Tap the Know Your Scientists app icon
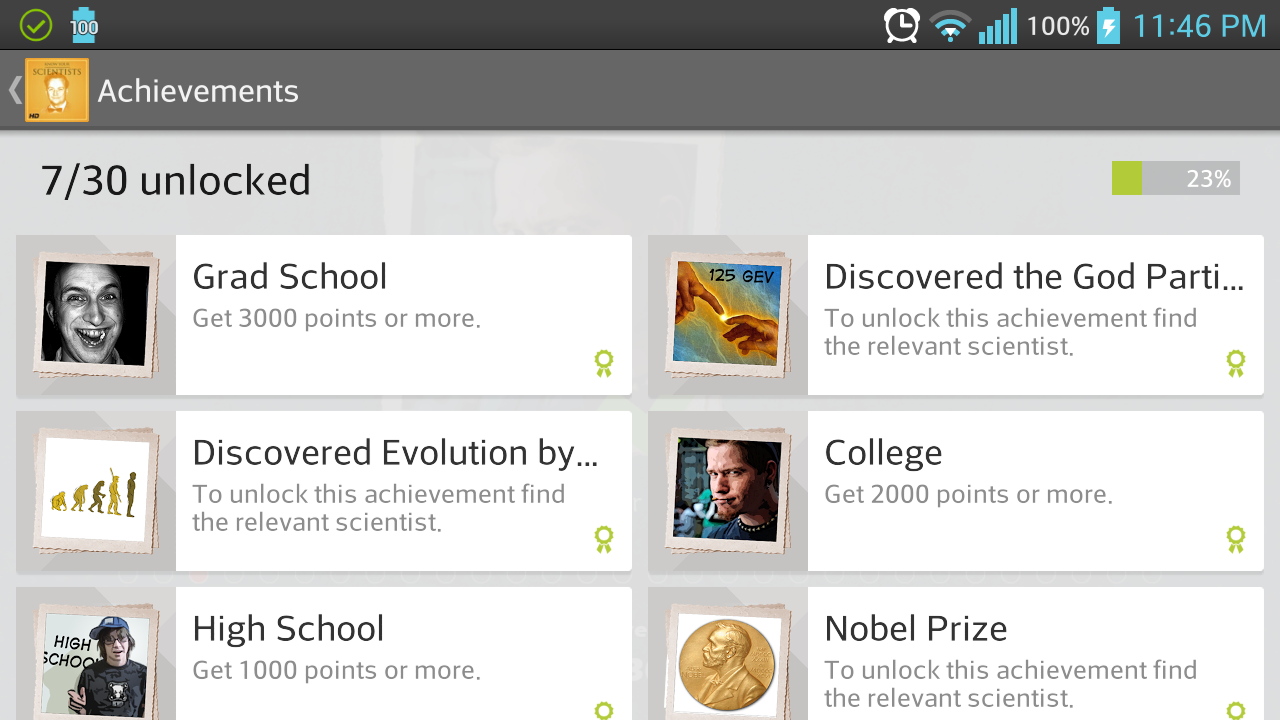 [57, 90]
